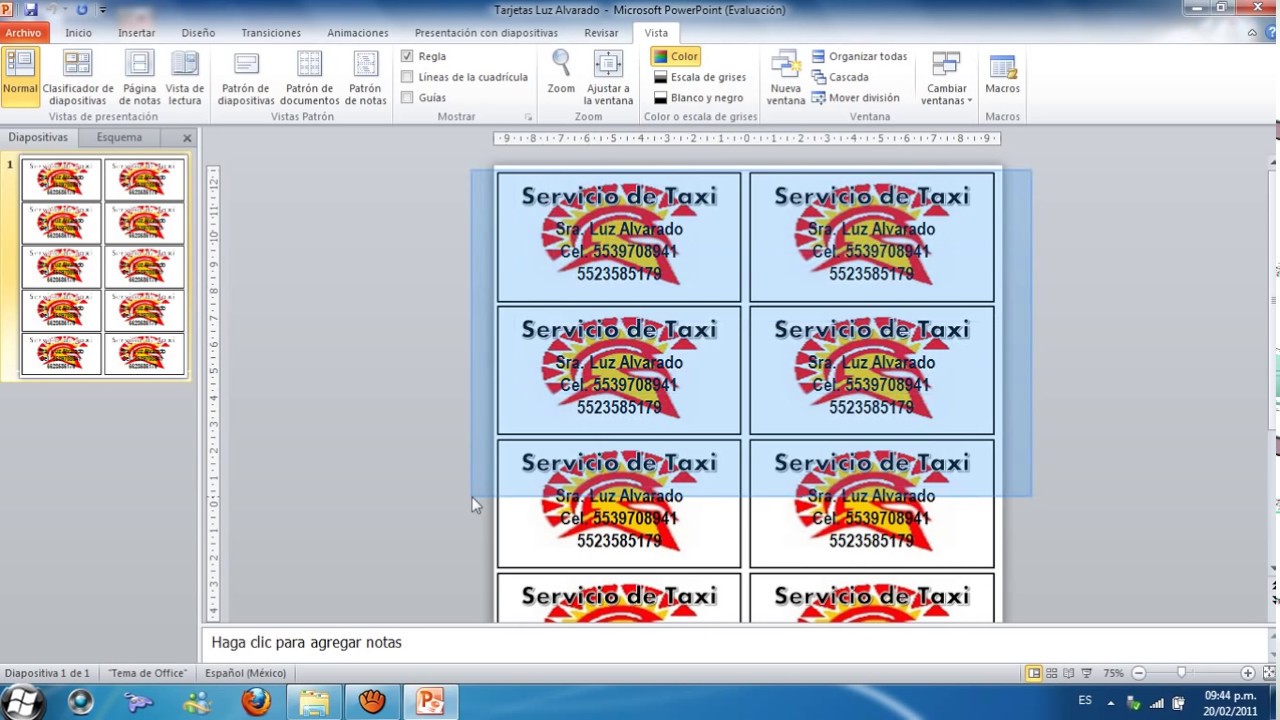Open file explorer from the taskbar
This screenshot has height=720, width=1280.
coord(314,702)
